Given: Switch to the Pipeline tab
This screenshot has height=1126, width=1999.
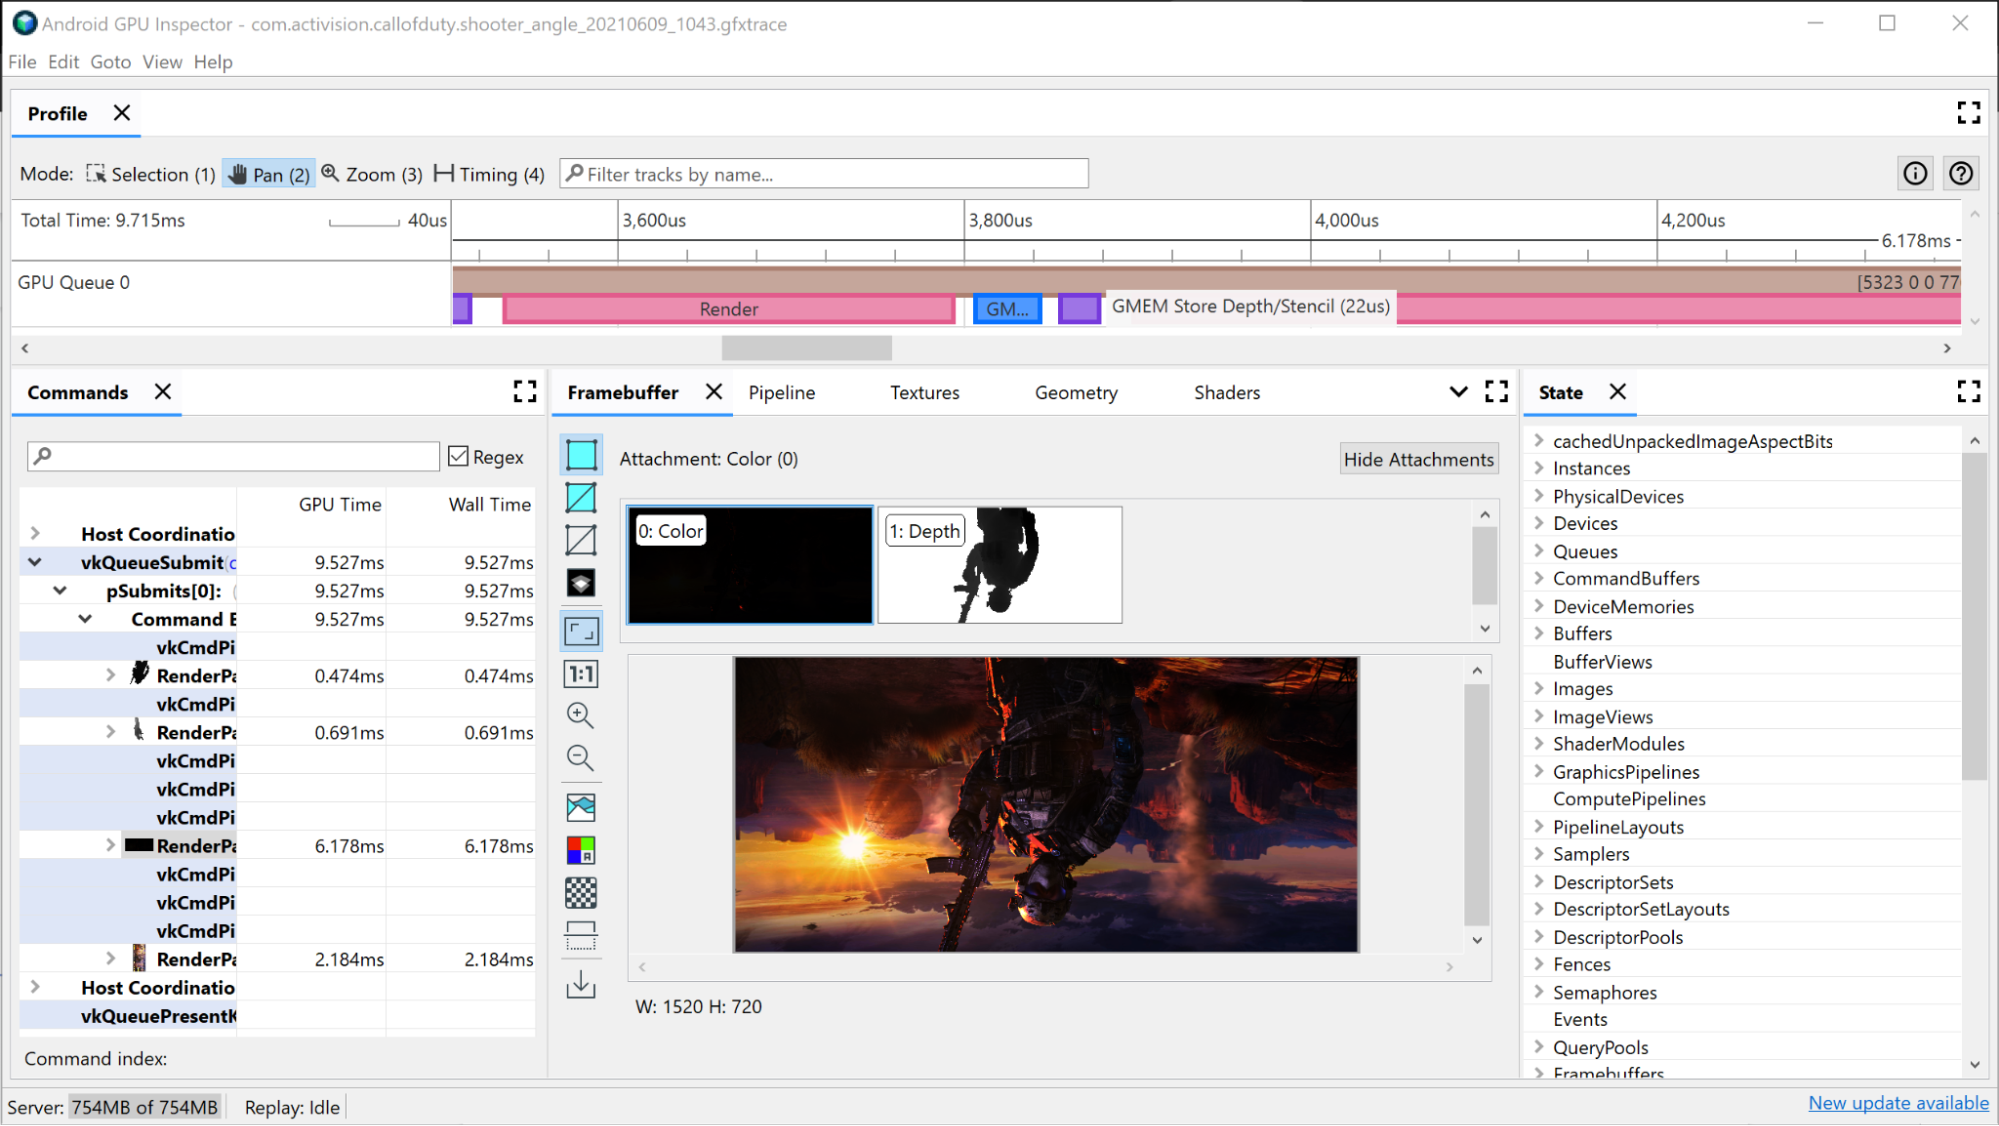Looking at the screenshot, I should point(783,391).
